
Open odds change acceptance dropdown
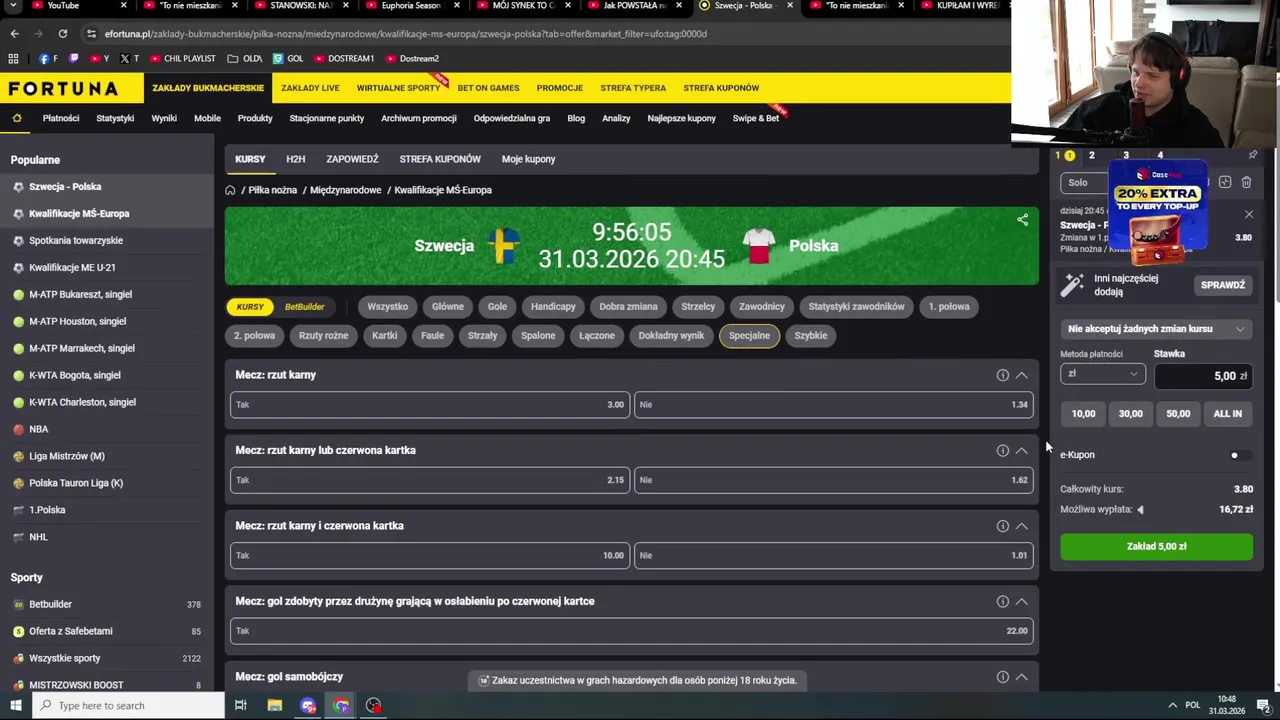[x=1156, y=329]
